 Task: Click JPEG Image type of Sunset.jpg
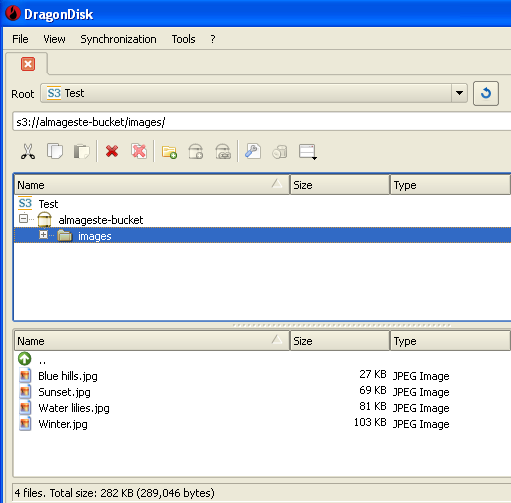[421, 392]
